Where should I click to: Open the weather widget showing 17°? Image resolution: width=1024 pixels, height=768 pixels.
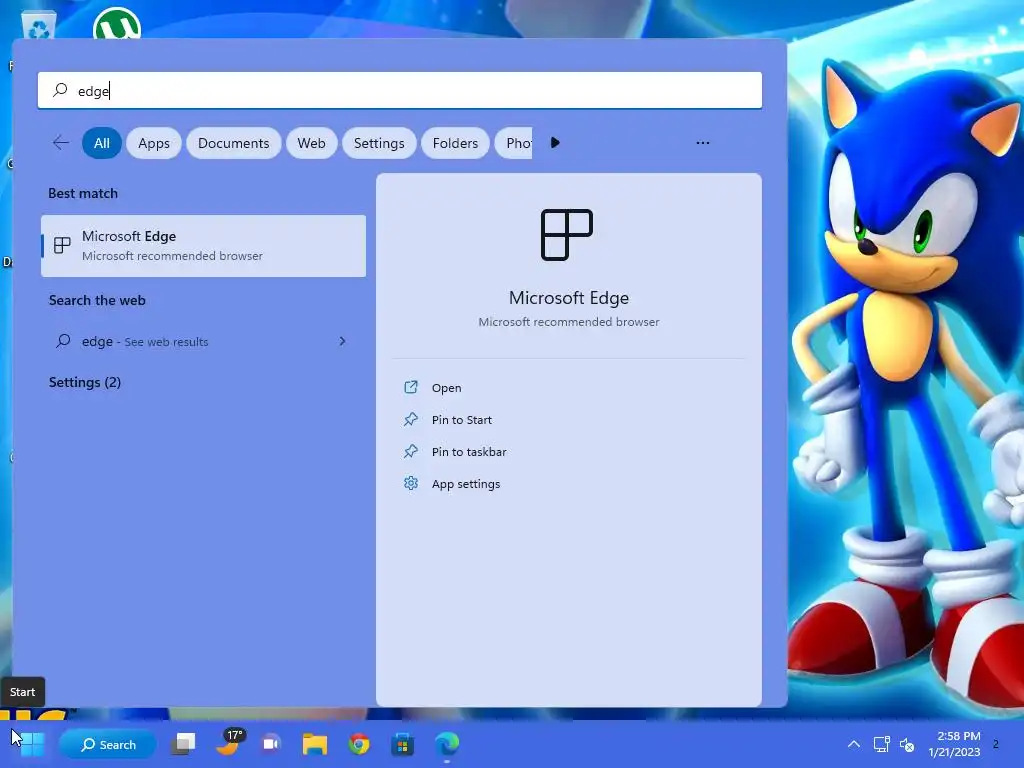(x=229, y=743)
